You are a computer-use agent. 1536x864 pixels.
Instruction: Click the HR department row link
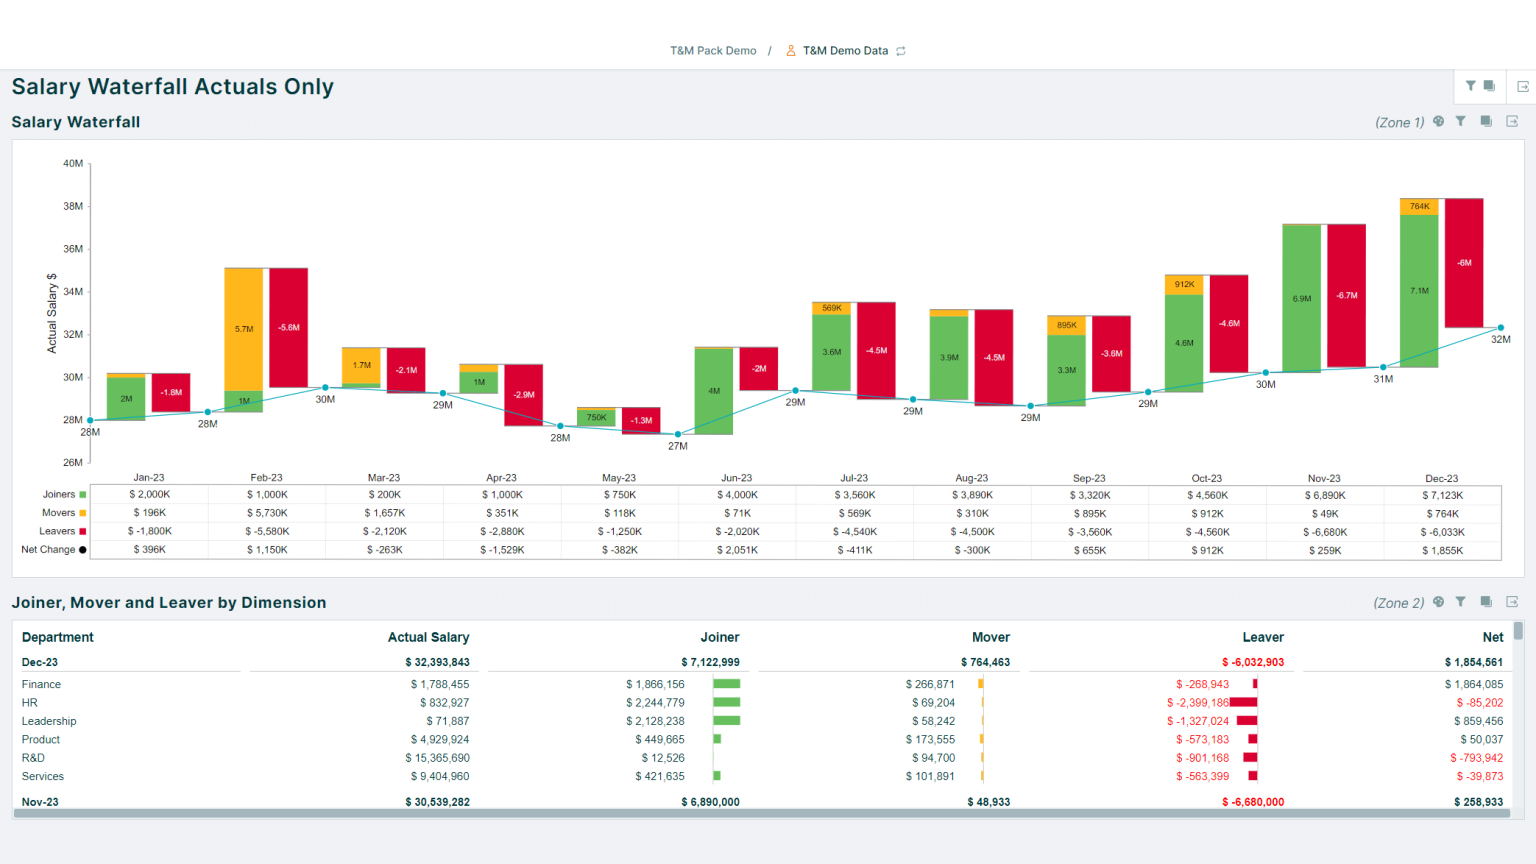29,702
